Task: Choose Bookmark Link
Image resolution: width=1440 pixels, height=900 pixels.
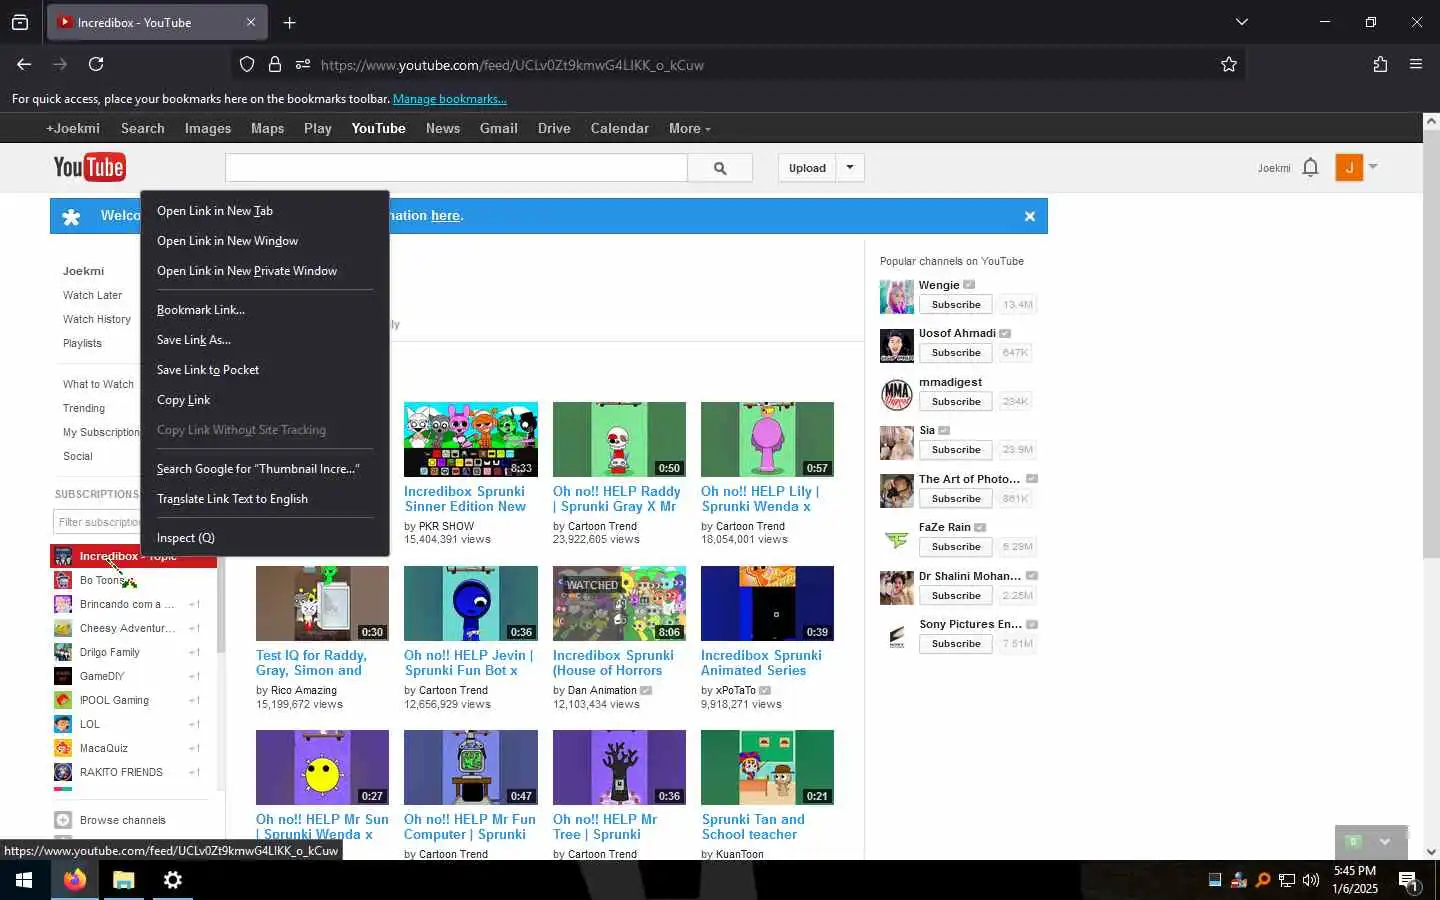Action: pos(265,310)
